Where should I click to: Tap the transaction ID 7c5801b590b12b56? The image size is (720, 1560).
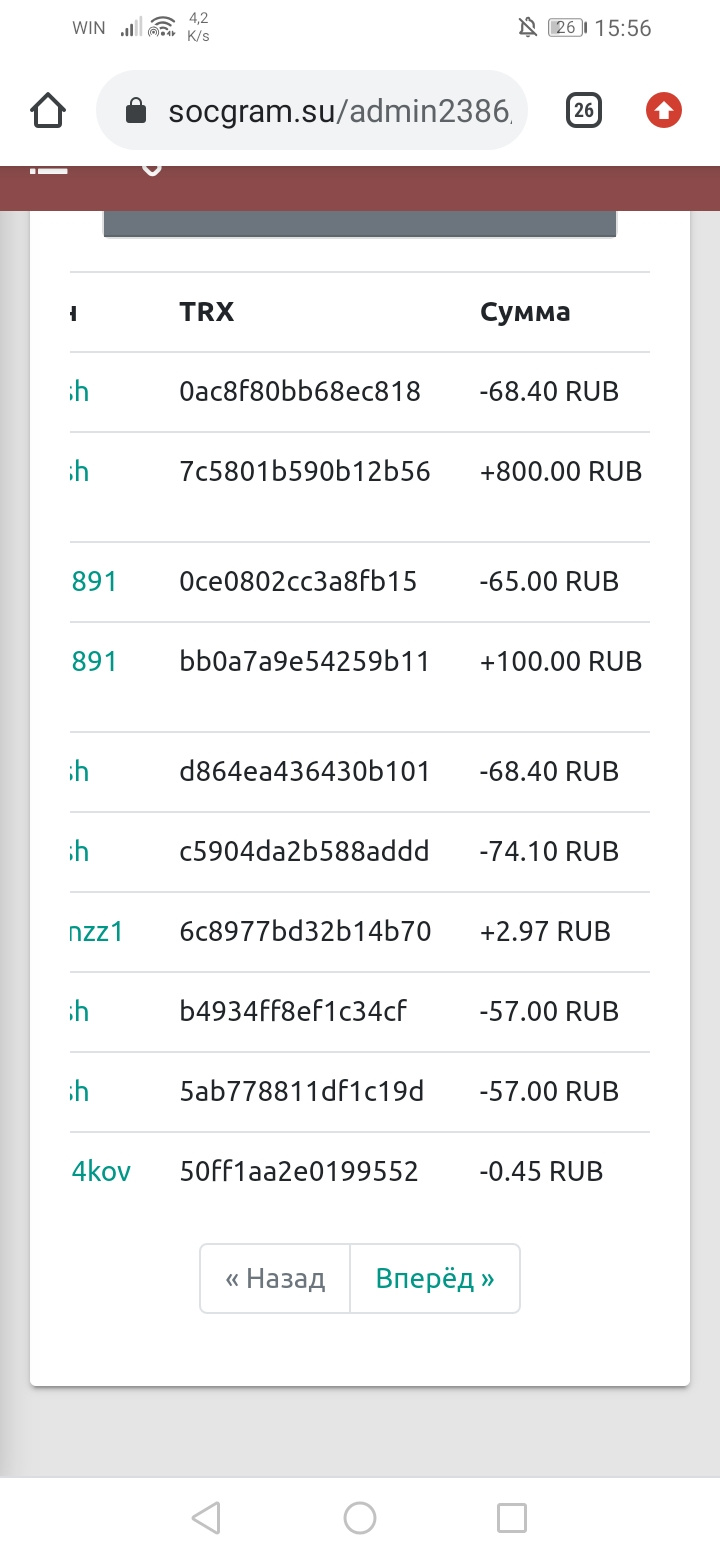click(305, 471)
